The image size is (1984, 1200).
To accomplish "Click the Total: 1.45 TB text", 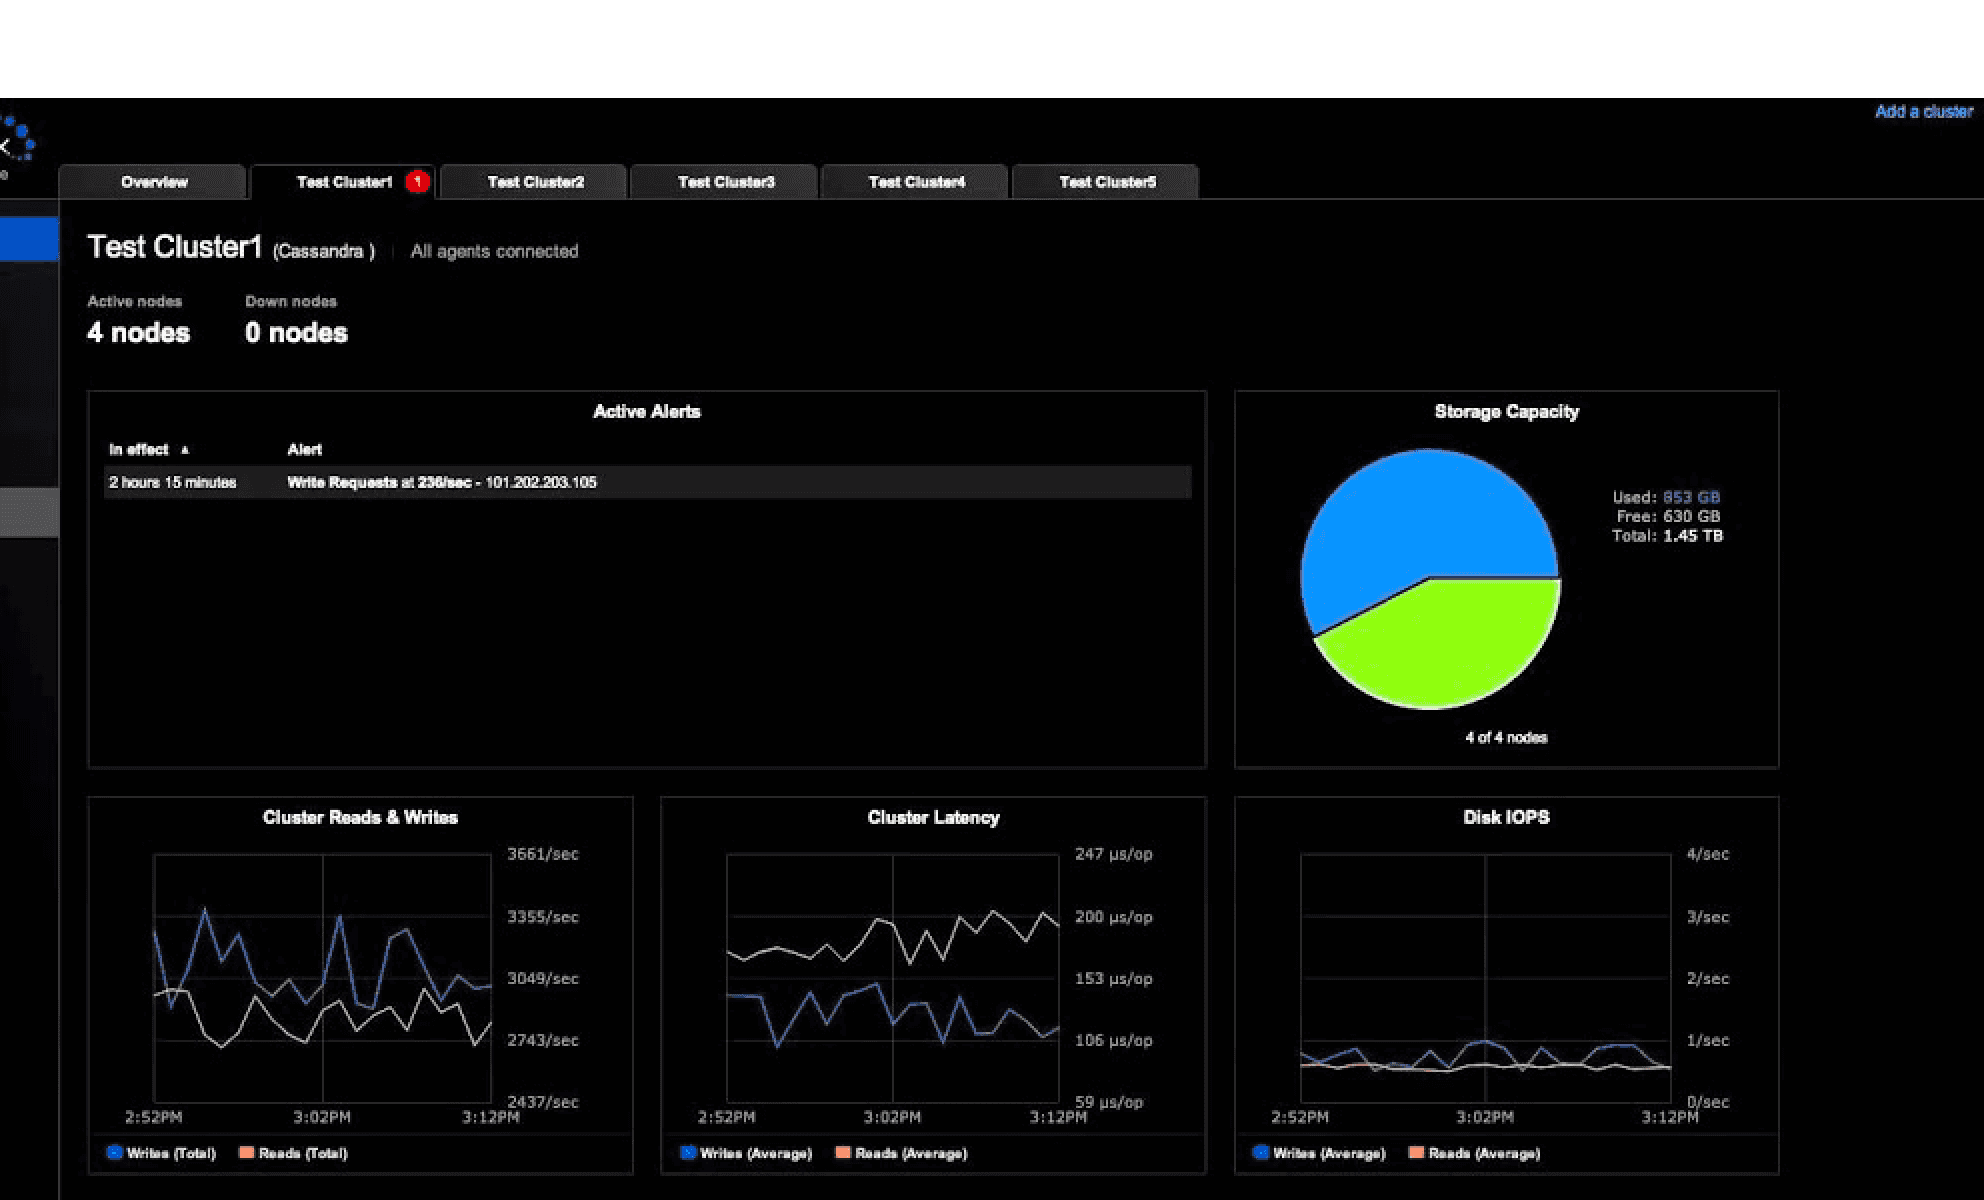I will coord(1667,536).
